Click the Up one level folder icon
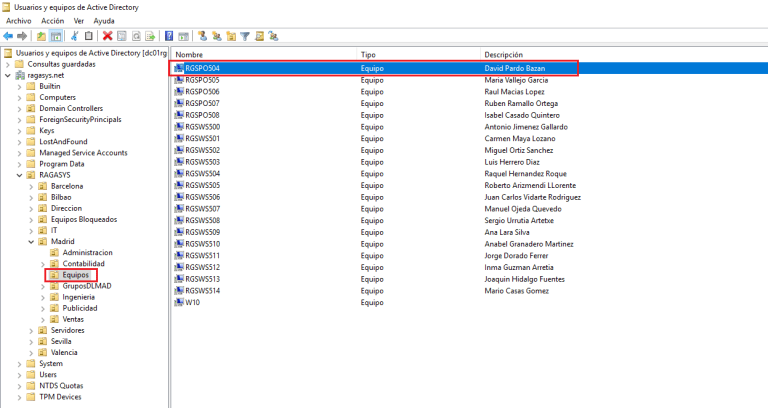The image size is (768, 408). pos(41,36)
